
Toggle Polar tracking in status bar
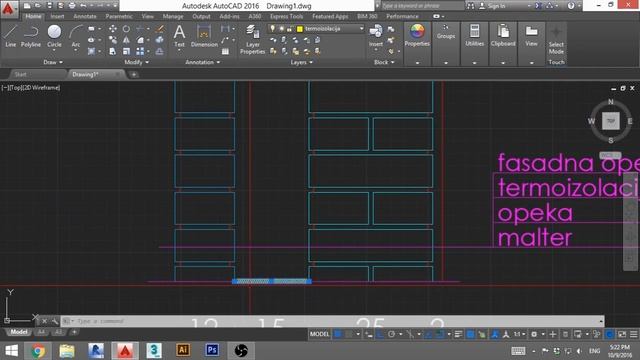click(x=392, y=334)
